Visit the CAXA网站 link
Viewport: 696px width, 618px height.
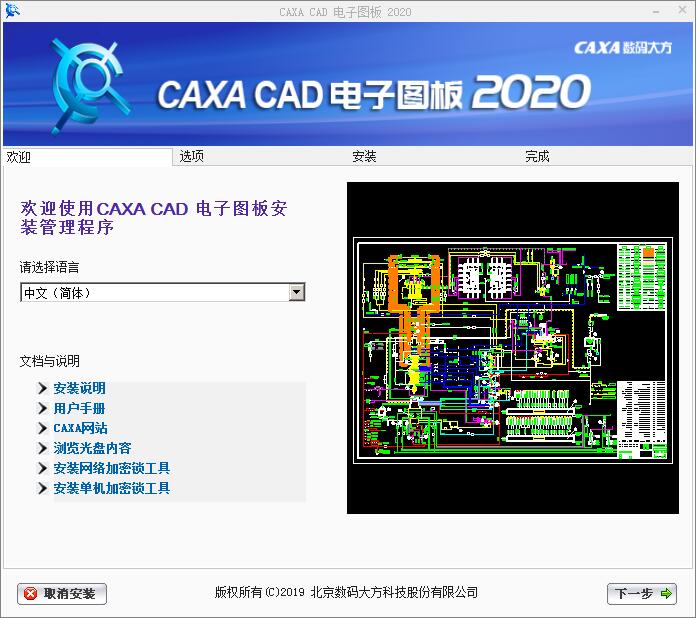[80, 428]
